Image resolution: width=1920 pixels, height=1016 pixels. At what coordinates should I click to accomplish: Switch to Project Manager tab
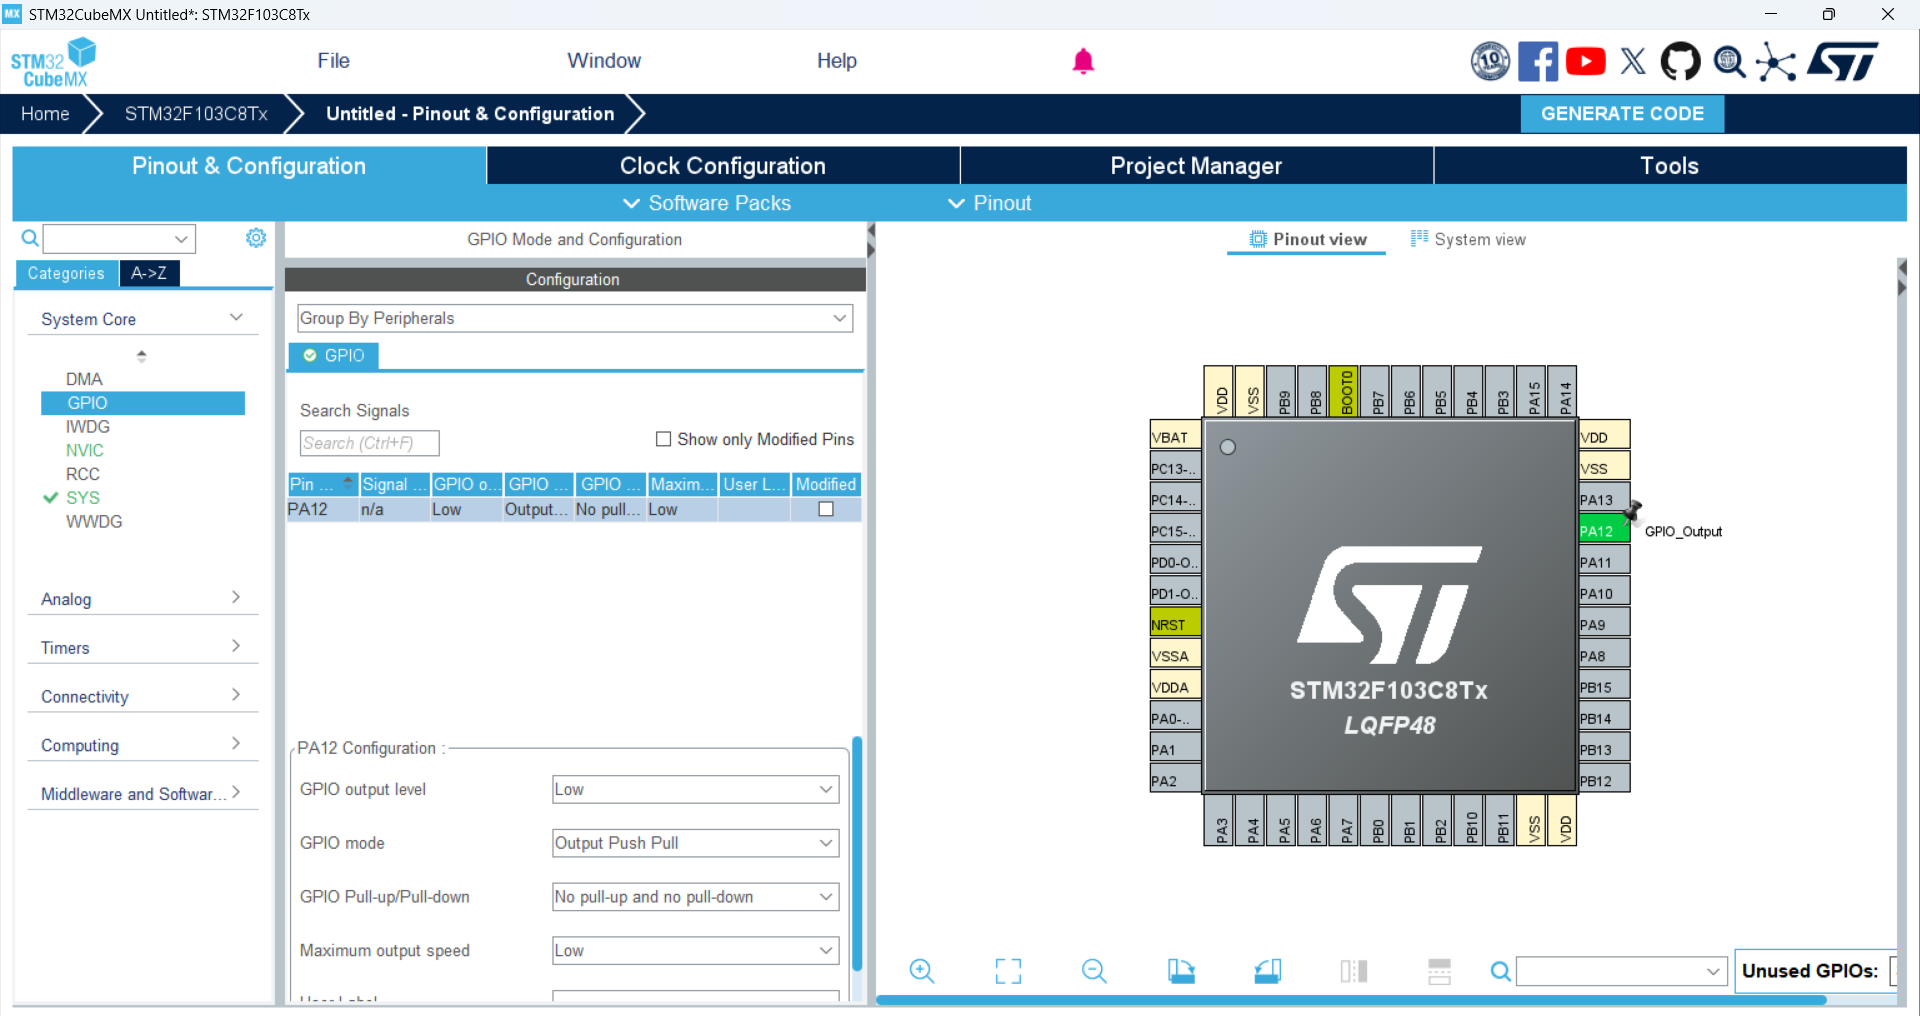click(1196, 166)
